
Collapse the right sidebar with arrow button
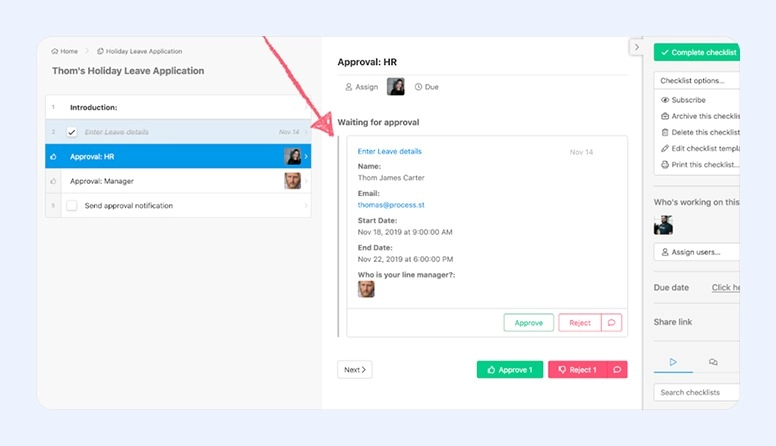click(636, 47)
